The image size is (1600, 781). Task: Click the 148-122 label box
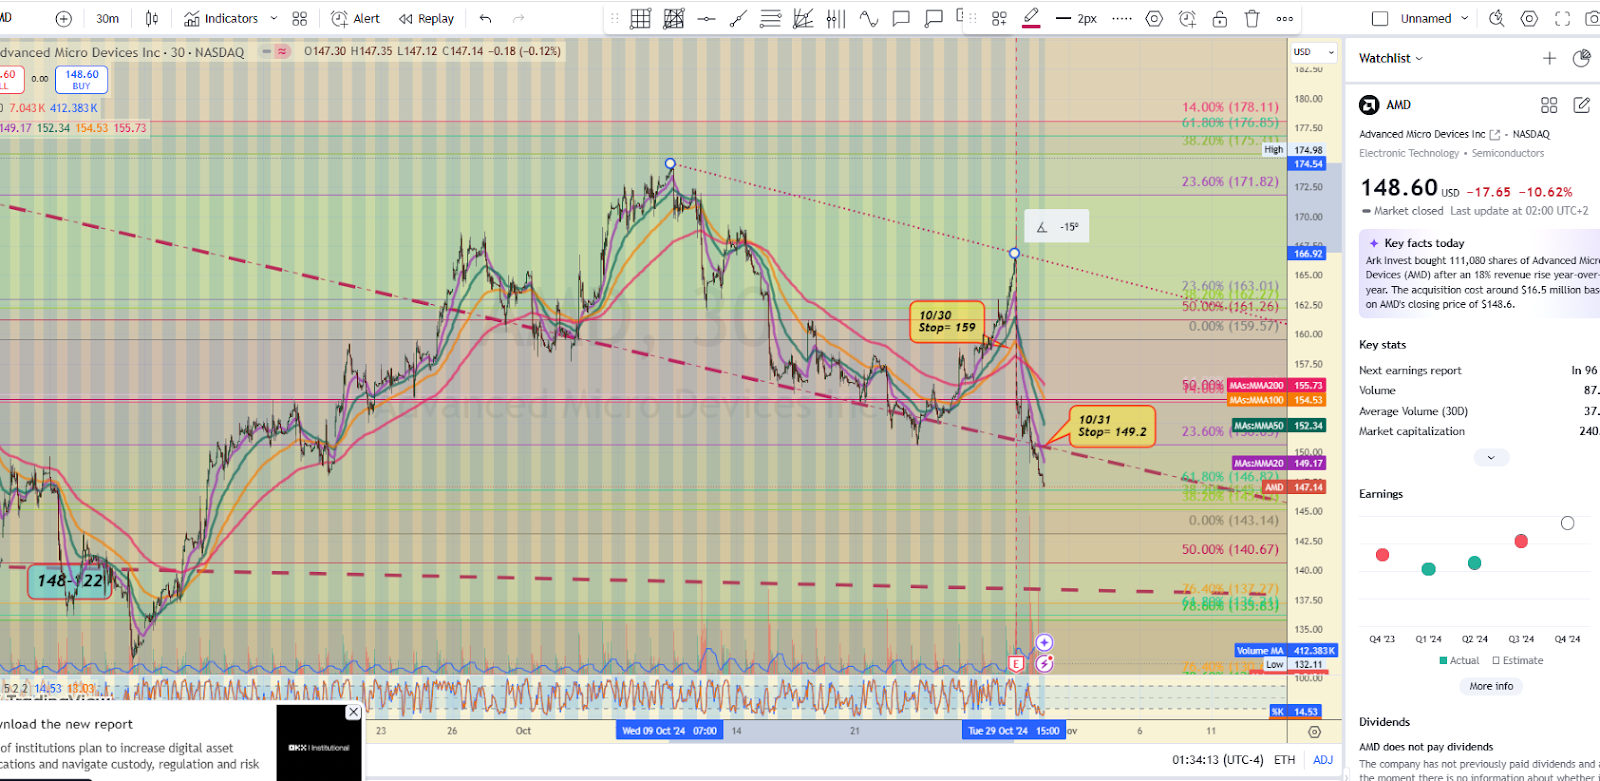(x=69, y=581)
